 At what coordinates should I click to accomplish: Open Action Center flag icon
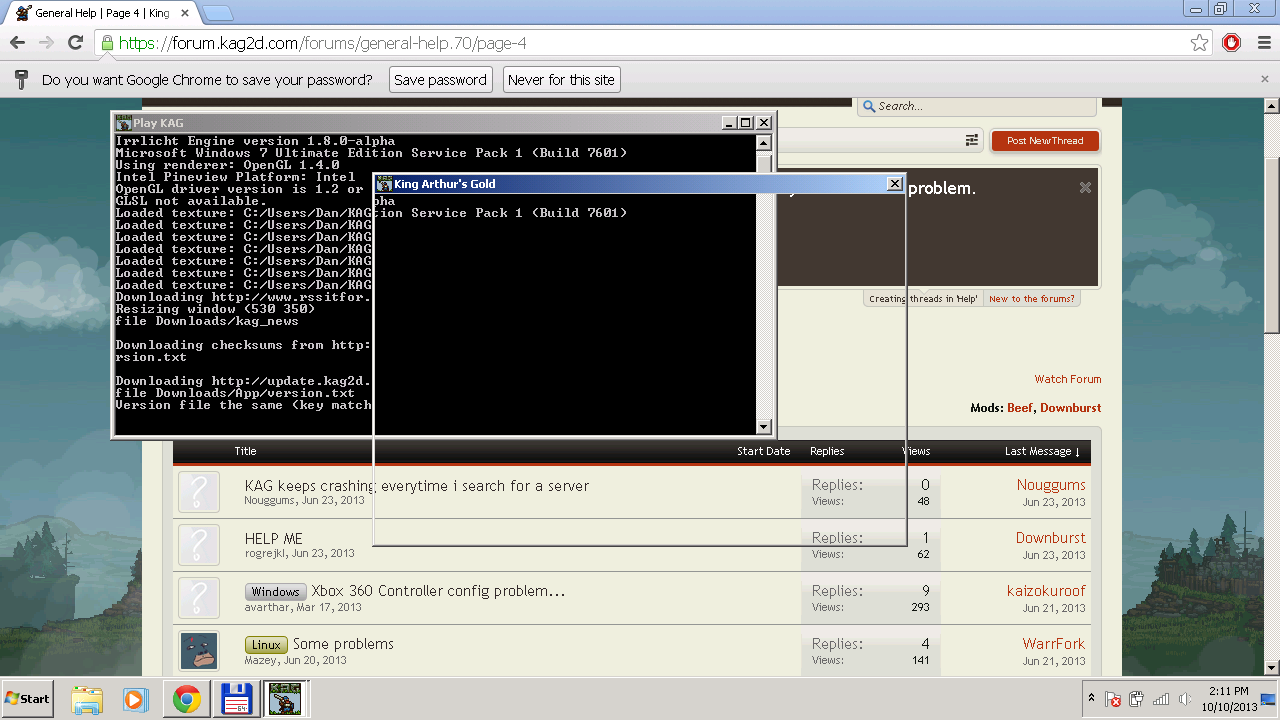tap(1113, 699)
